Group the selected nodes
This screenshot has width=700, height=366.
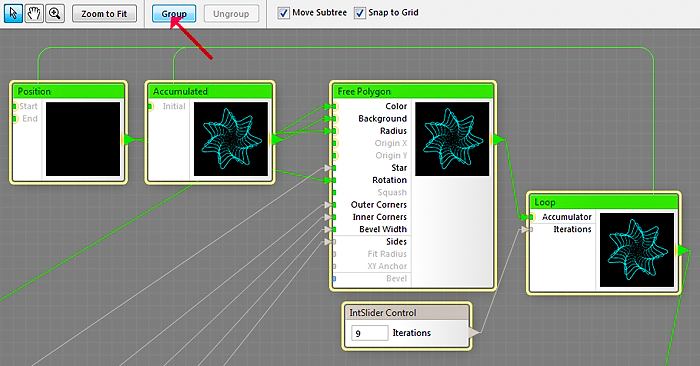click(x=174, y=14)
